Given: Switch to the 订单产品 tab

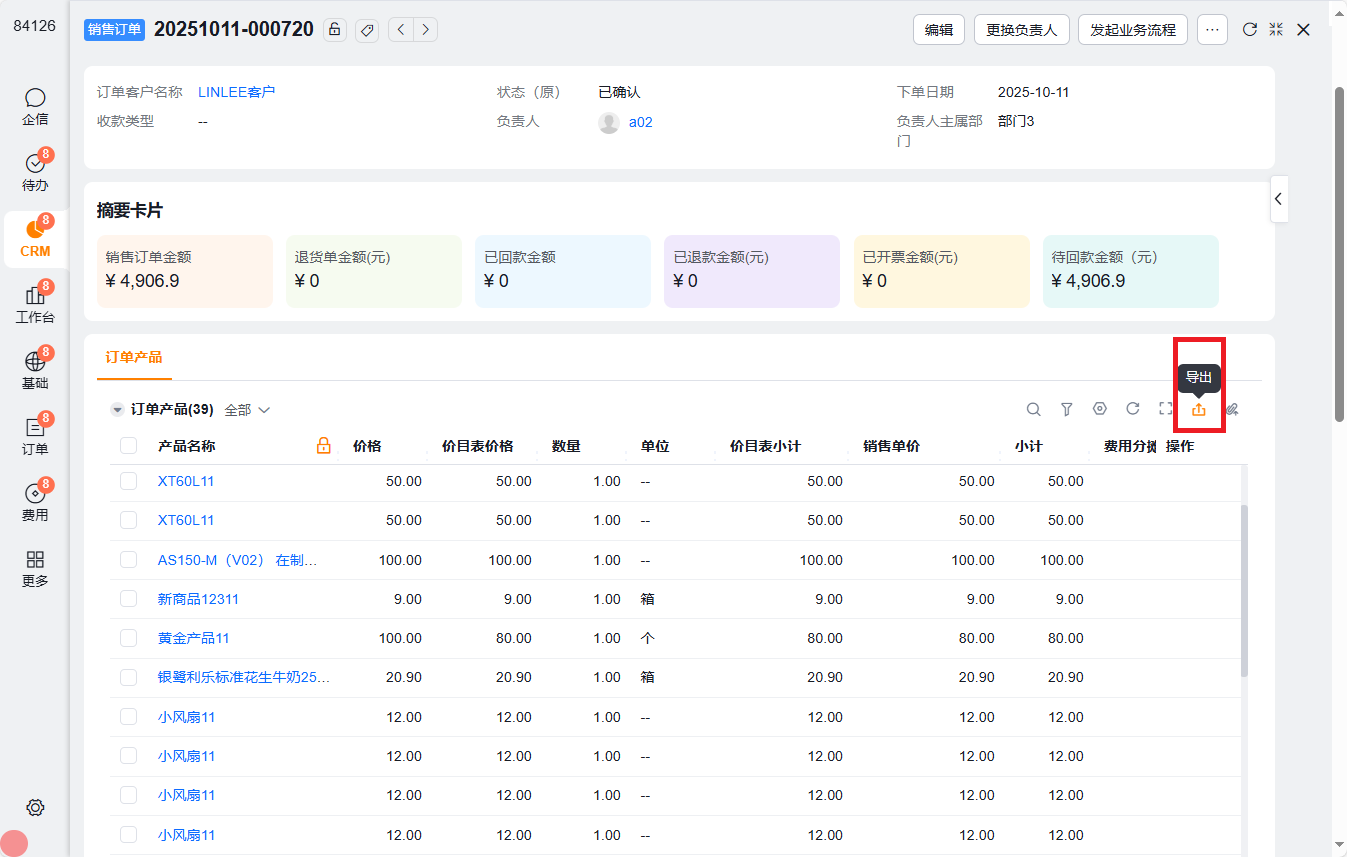Looking at the screenshot, I should coord(134,356).
